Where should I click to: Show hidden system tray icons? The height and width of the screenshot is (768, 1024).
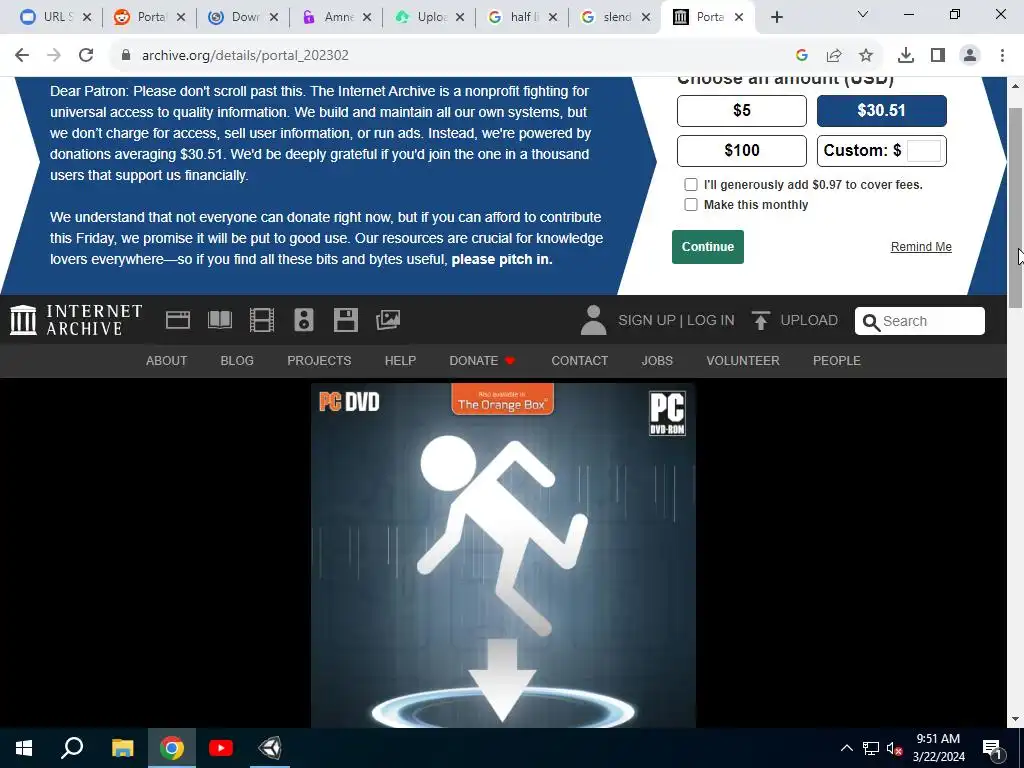[846, 748]
